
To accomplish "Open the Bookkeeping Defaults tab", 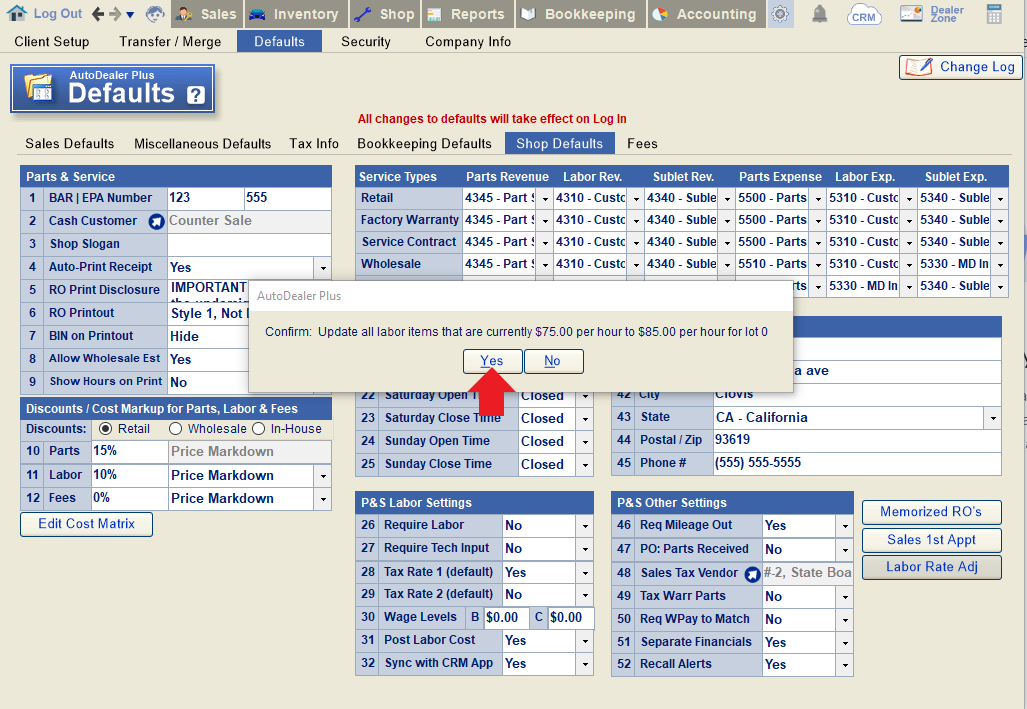I will (x=424, y=144).
